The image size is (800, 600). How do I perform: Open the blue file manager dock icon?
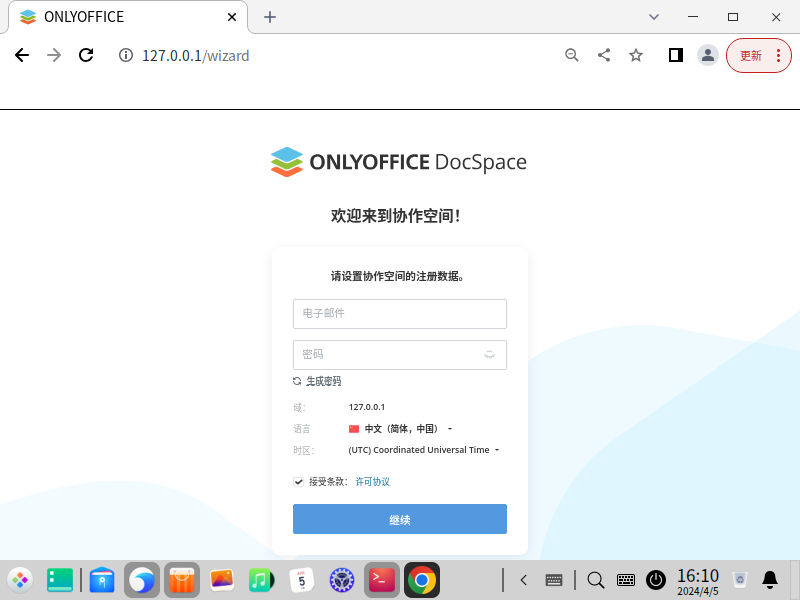coord(102,580)
